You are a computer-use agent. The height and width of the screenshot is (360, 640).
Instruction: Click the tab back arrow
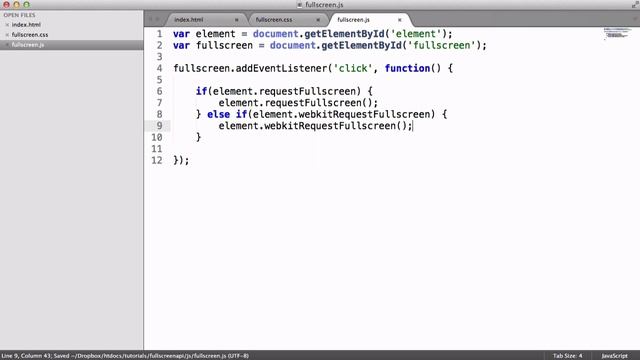[150, 19]
